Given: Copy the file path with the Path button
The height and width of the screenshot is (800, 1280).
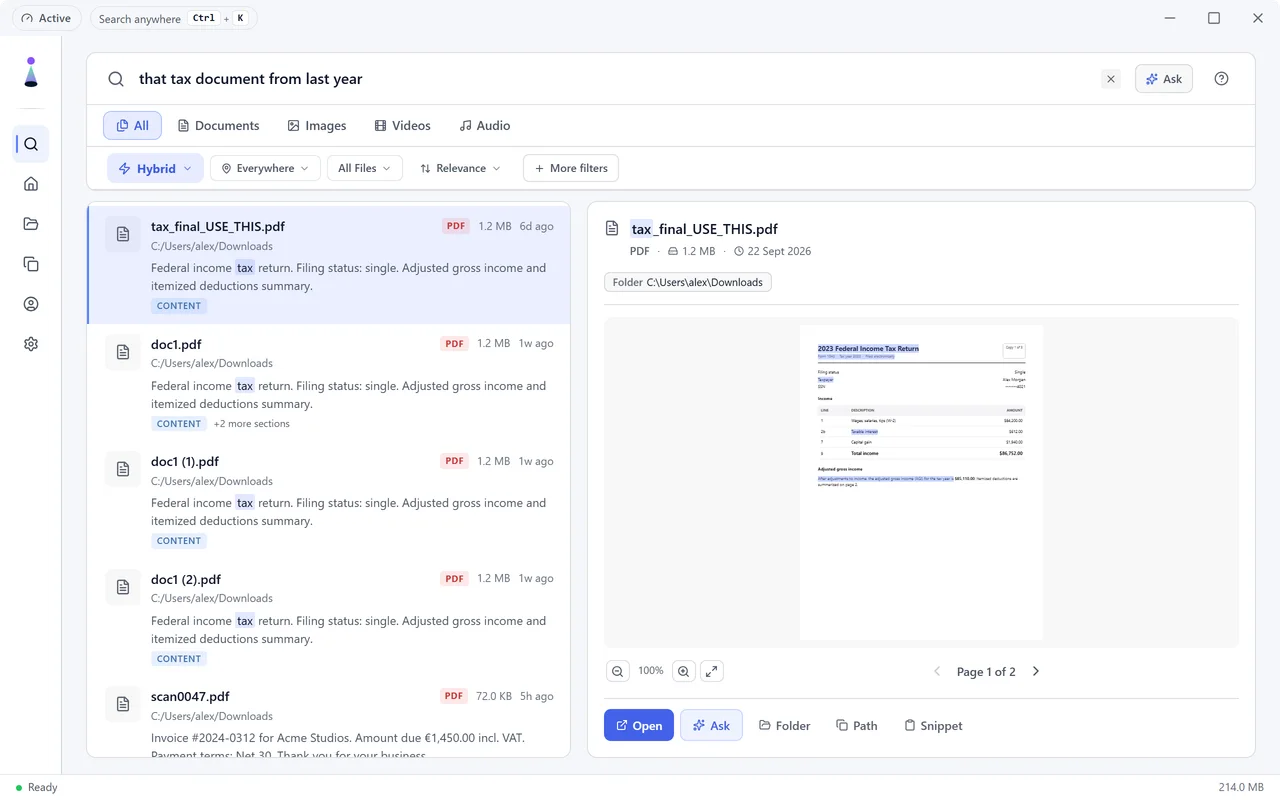Looking at the screenshot, I should click(x=857, y=725).
